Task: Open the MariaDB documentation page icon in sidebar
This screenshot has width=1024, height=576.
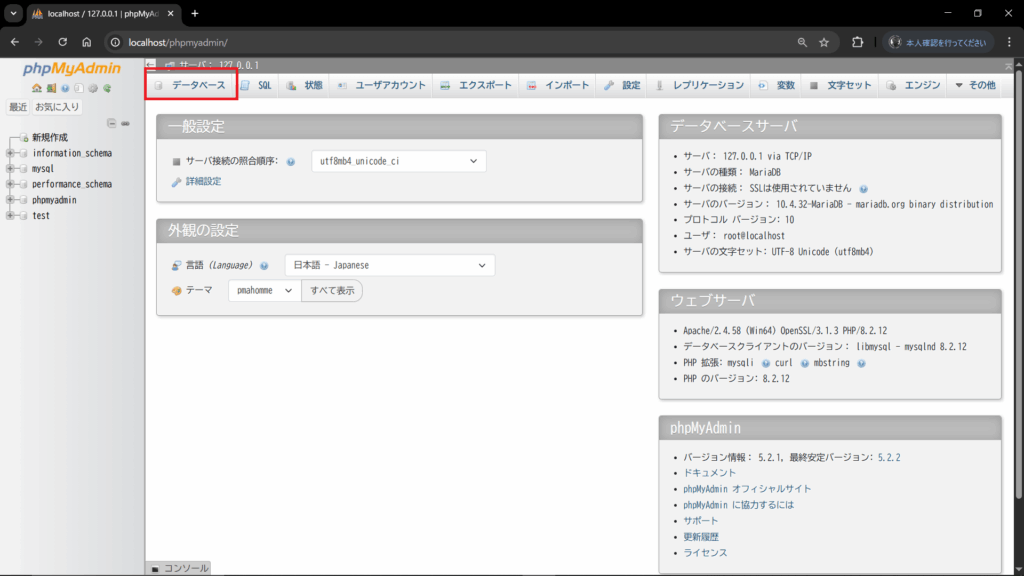Action: click(x=79, y=88)
